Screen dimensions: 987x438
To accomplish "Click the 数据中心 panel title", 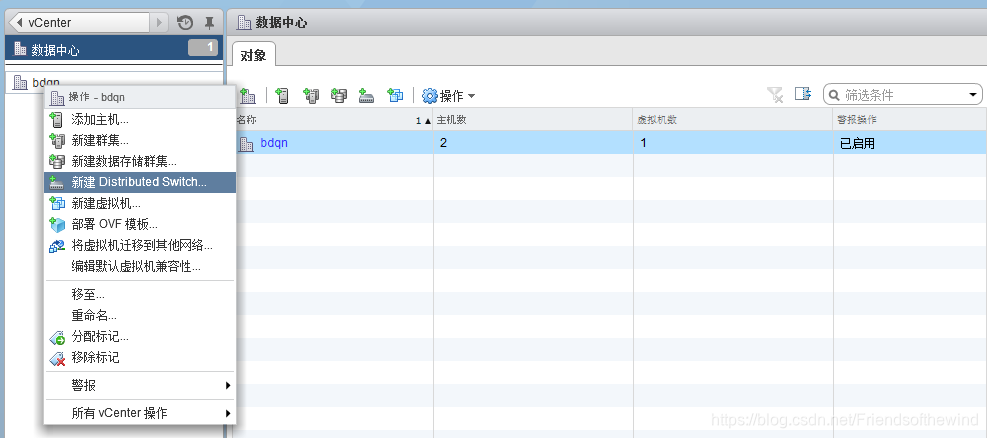I will click(x=281, y=23).
